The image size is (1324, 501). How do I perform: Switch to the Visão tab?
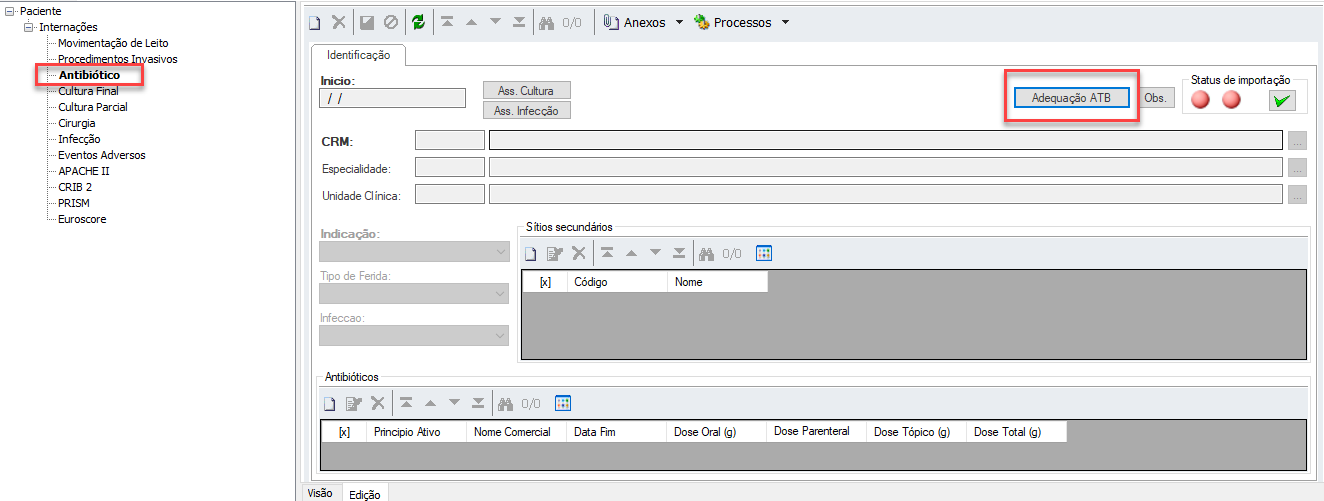pos(320,493)
